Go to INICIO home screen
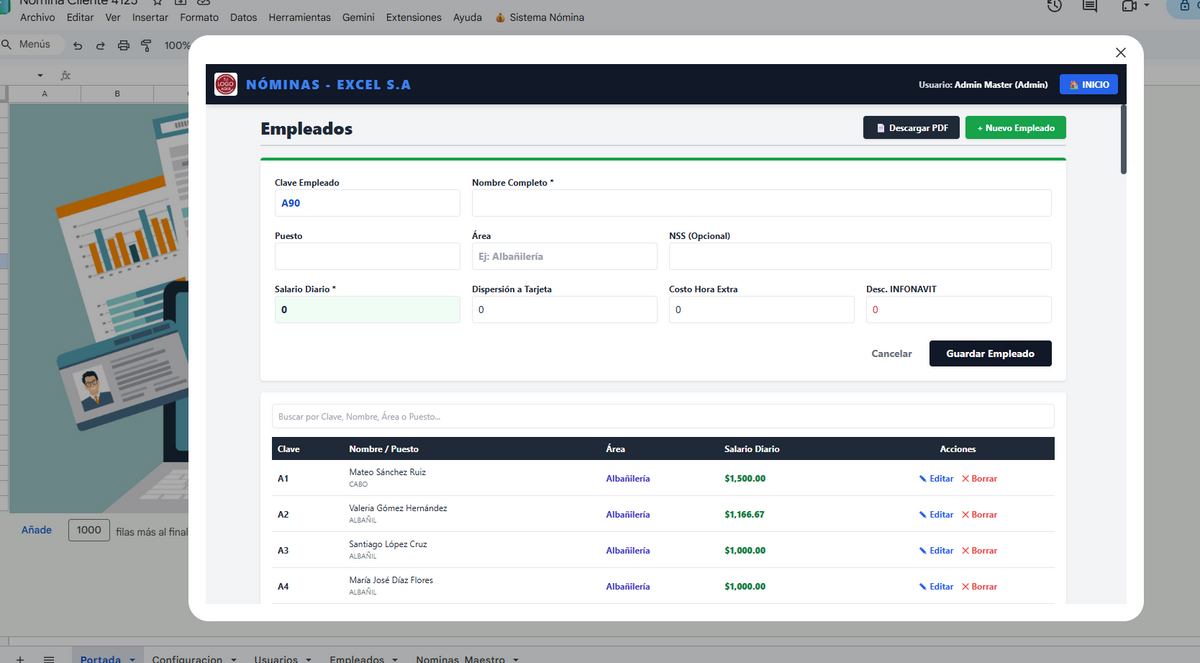The width and height of the screenshot is (1200, 663). coord(1088,85)
